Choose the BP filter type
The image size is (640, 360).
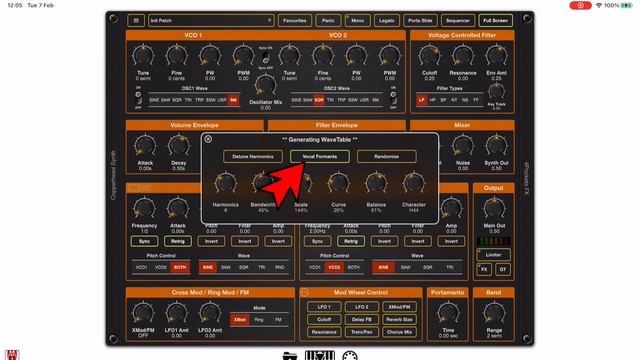click(443, 100)
